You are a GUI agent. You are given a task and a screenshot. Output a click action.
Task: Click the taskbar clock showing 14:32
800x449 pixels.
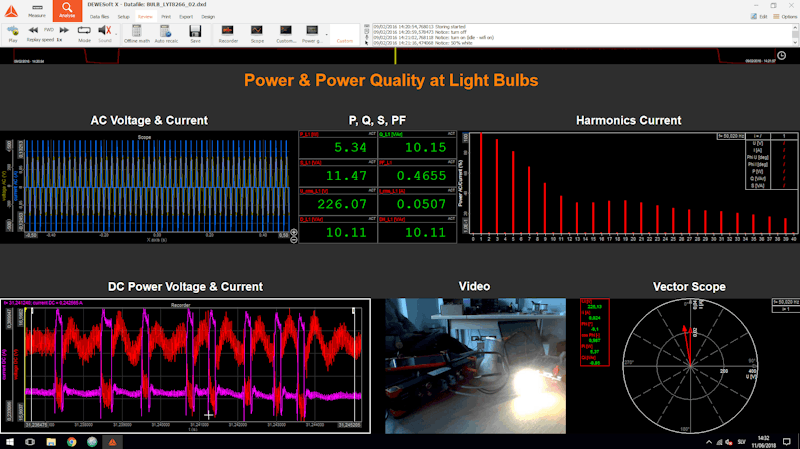coord(763,442)
